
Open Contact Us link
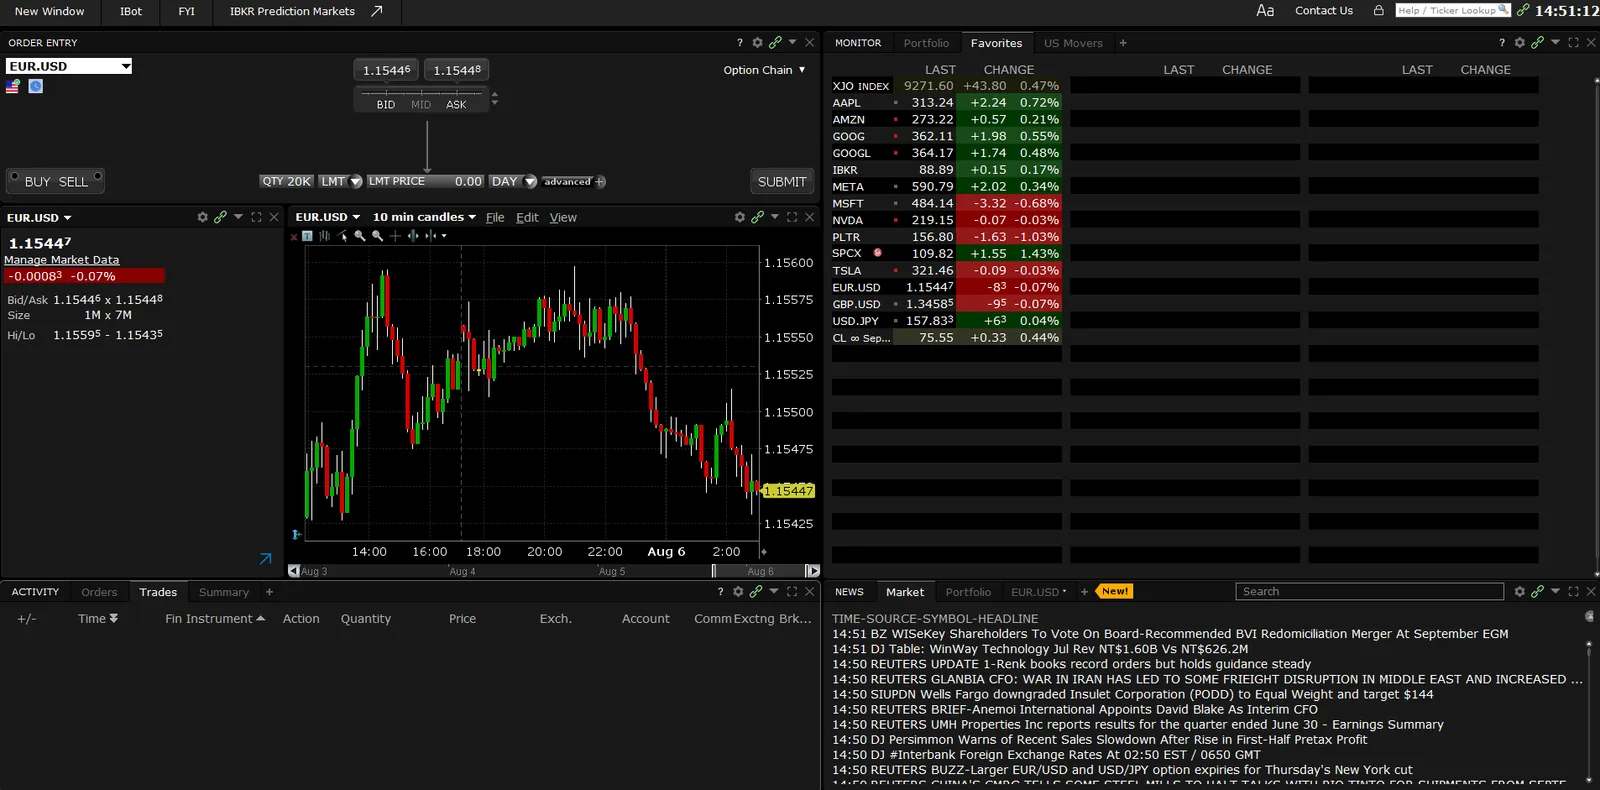(1324, 11)
